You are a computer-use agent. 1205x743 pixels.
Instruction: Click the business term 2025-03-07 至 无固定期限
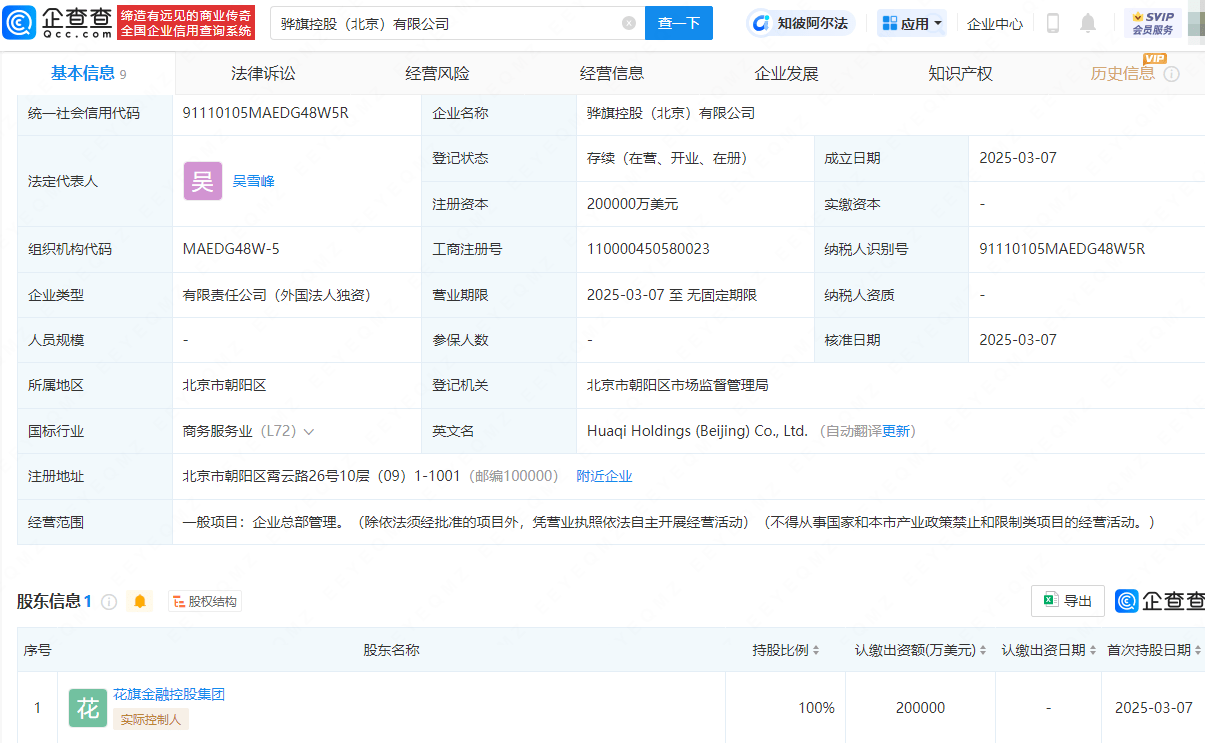[672, 295]
